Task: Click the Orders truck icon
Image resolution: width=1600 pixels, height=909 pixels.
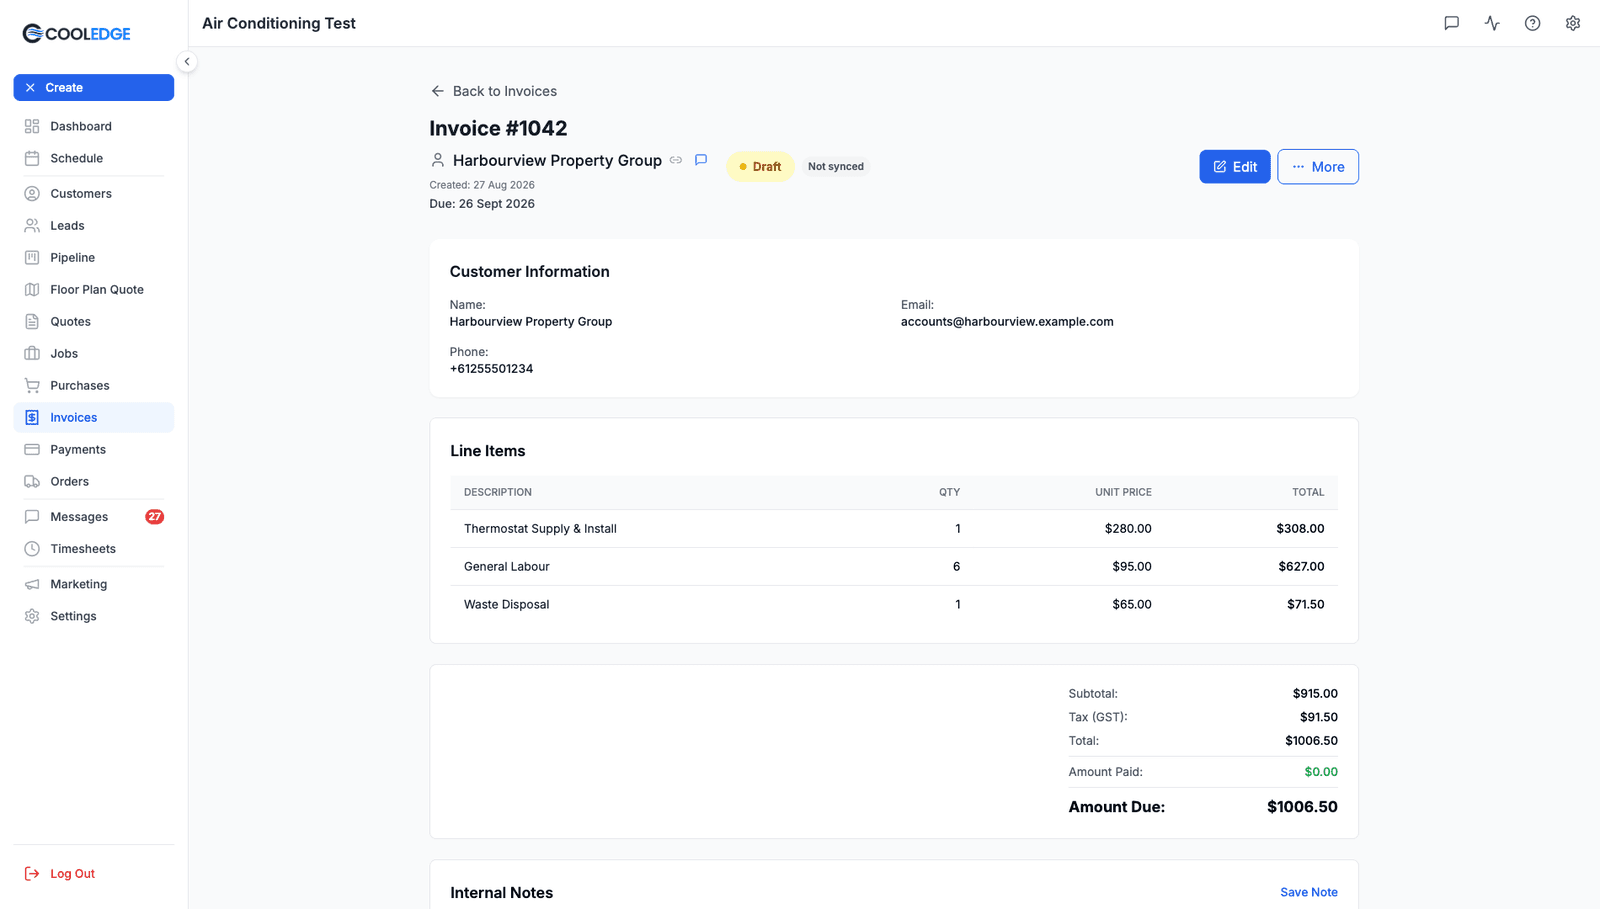Action: click(x=32, y=482)
